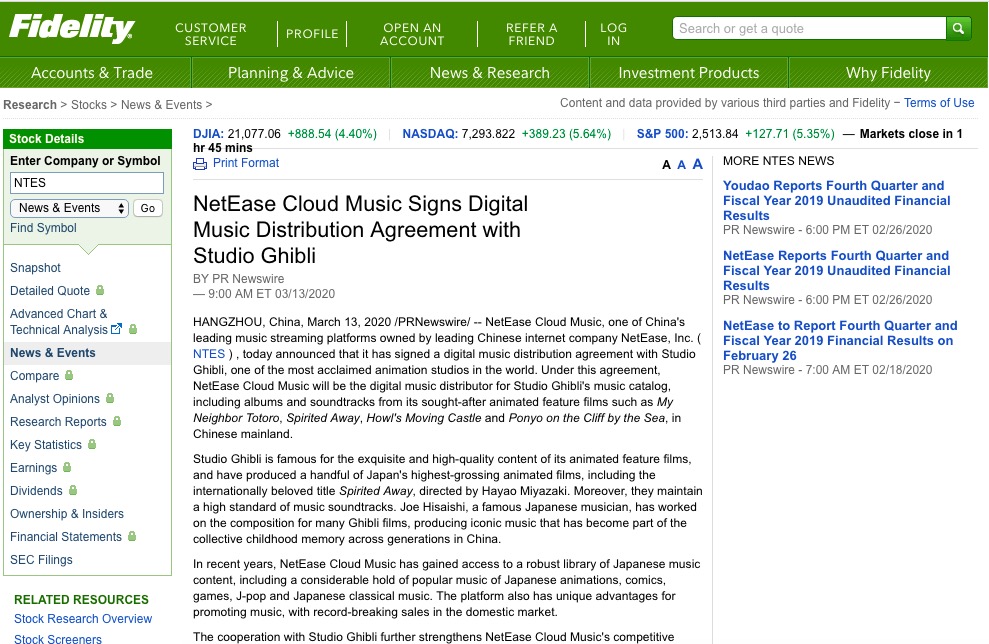
Task: Open the Profile page
Action: click(312, 34)
